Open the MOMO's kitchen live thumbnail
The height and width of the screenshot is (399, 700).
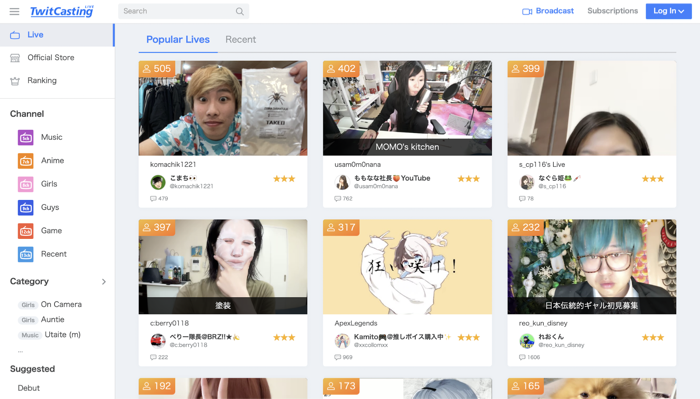407,108
